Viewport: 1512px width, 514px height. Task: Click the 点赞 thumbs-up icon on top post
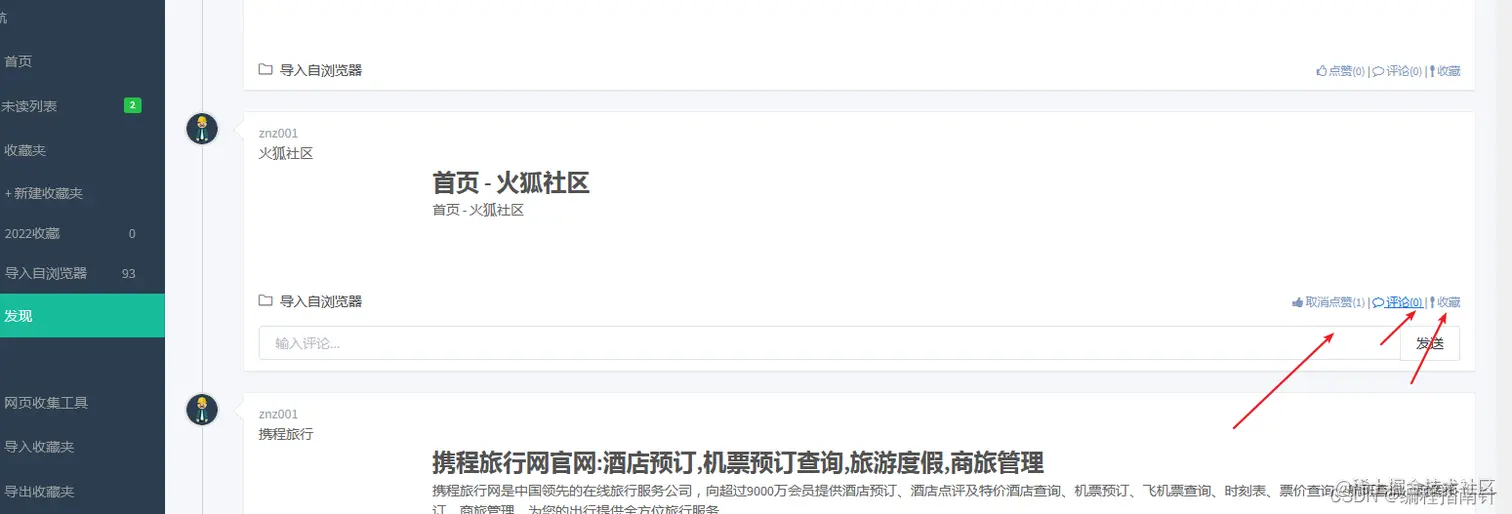point(1321,71)
